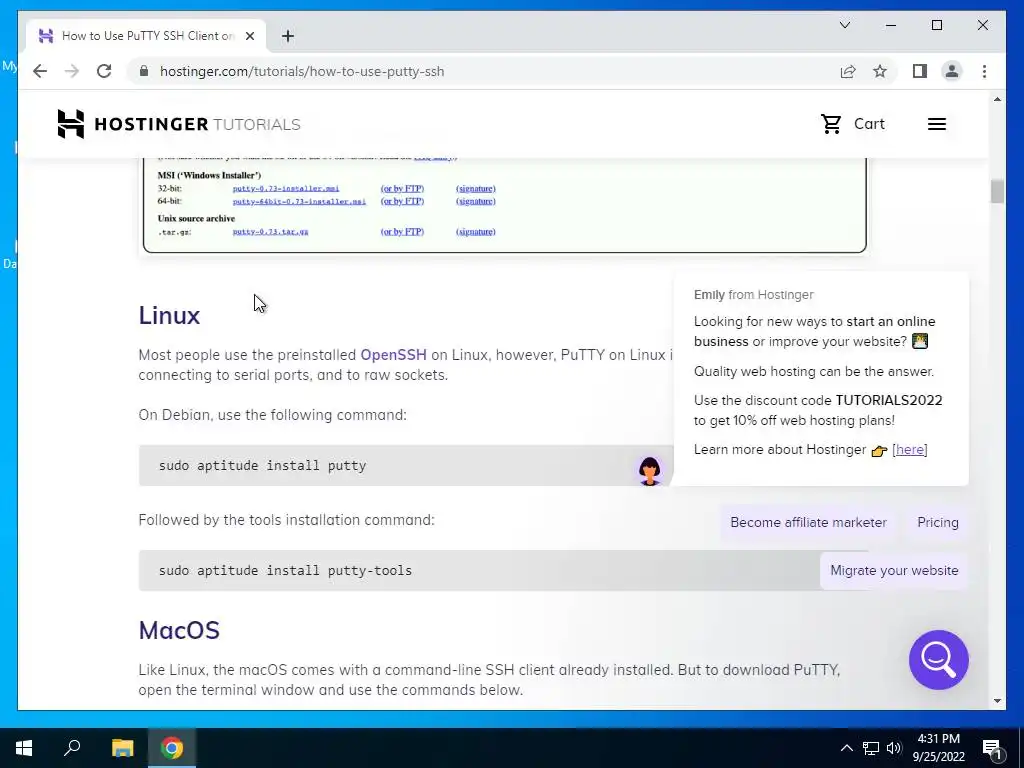Click the Chrome taskbar icon

point(172,748)
